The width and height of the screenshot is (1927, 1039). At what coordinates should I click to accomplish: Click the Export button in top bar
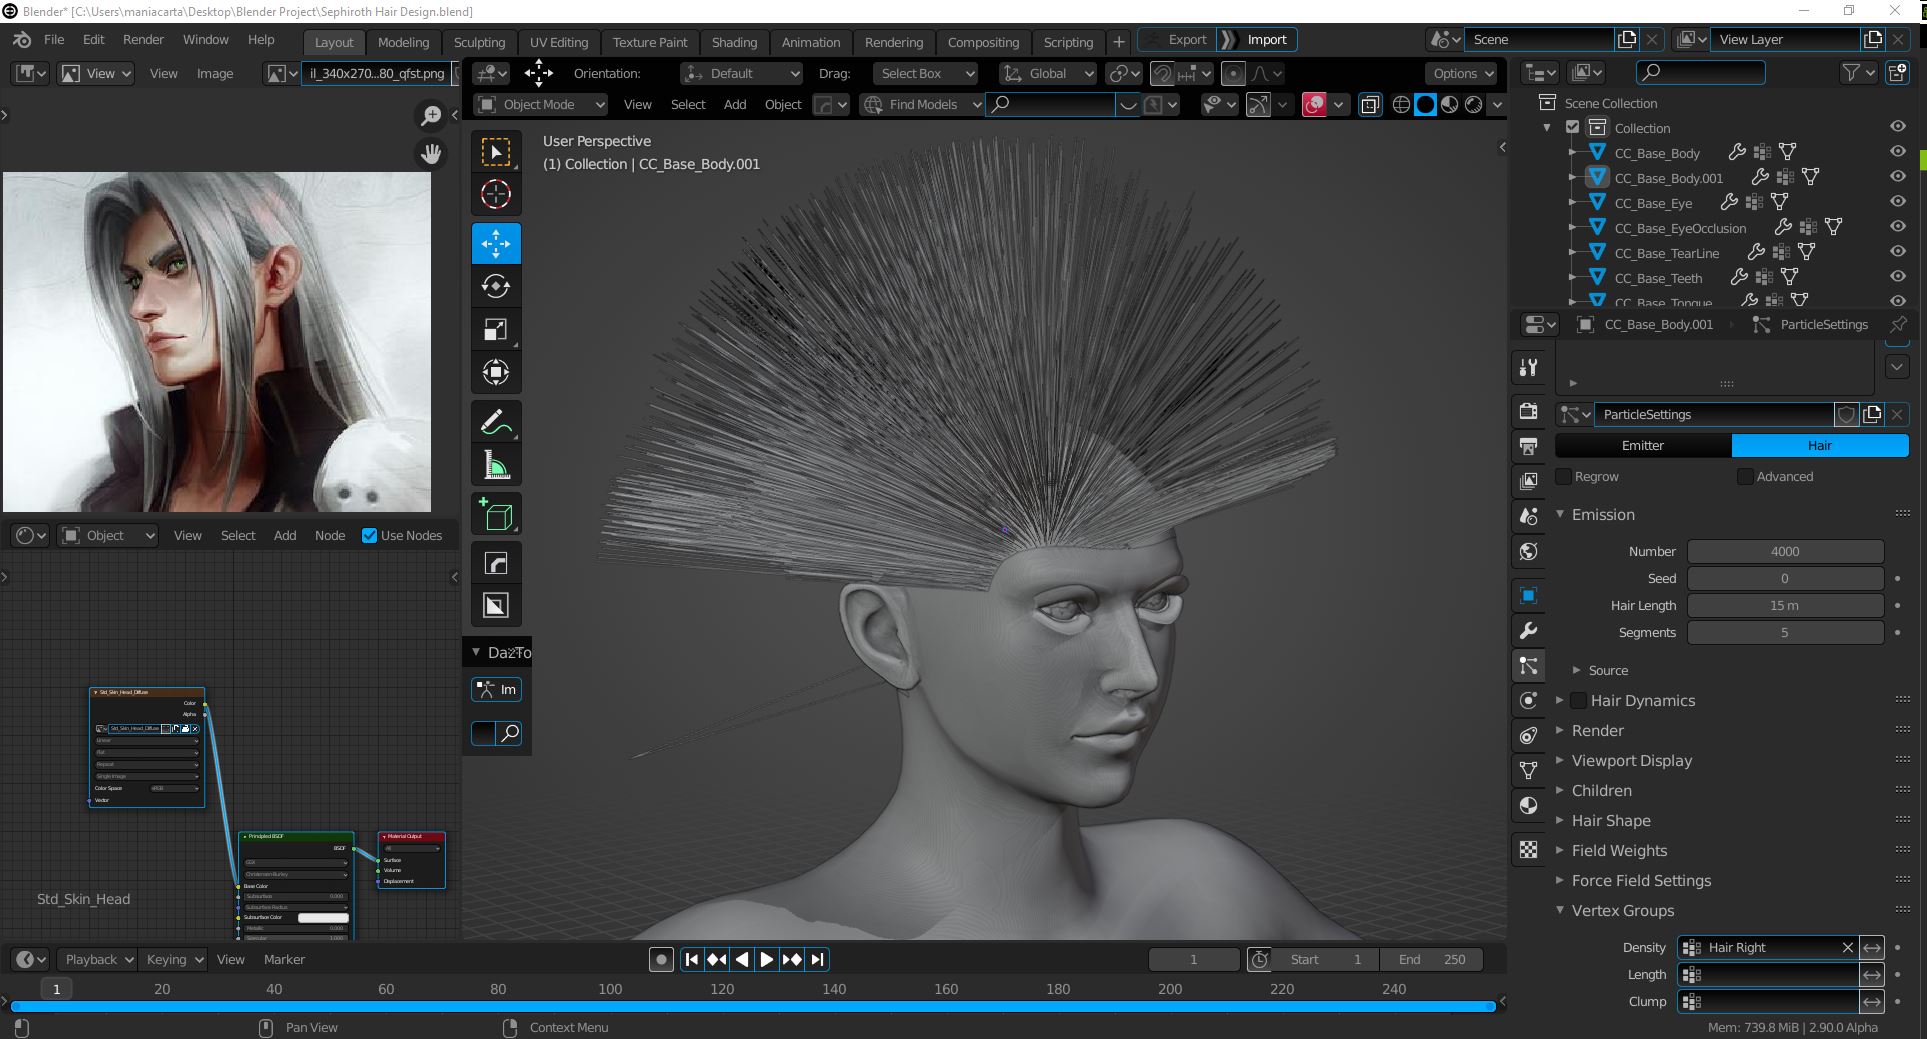1176,40
